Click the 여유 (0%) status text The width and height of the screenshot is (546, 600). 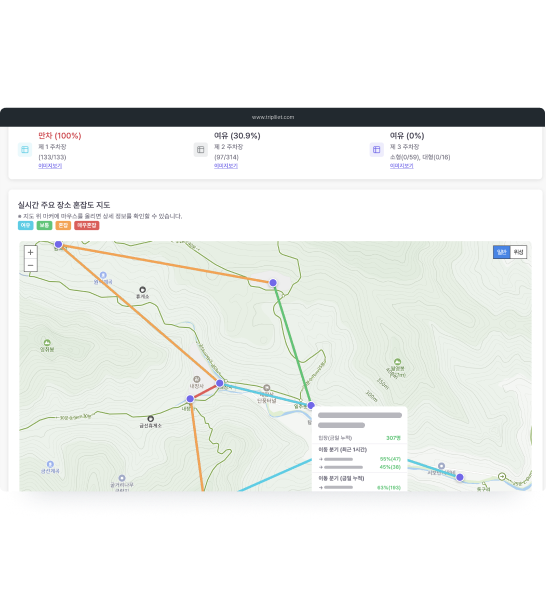[x=407, y=135]
